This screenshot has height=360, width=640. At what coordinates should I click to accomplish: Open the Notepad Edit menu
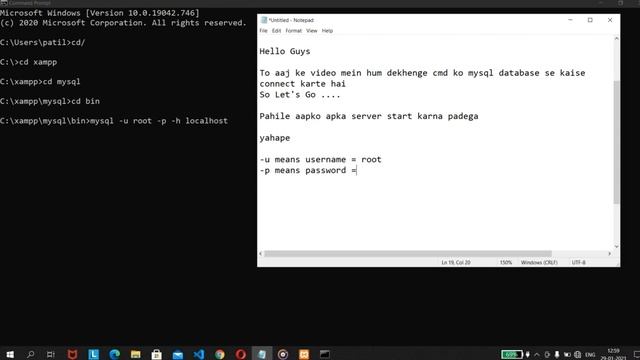pyautogui.click(x=276, y=31)
